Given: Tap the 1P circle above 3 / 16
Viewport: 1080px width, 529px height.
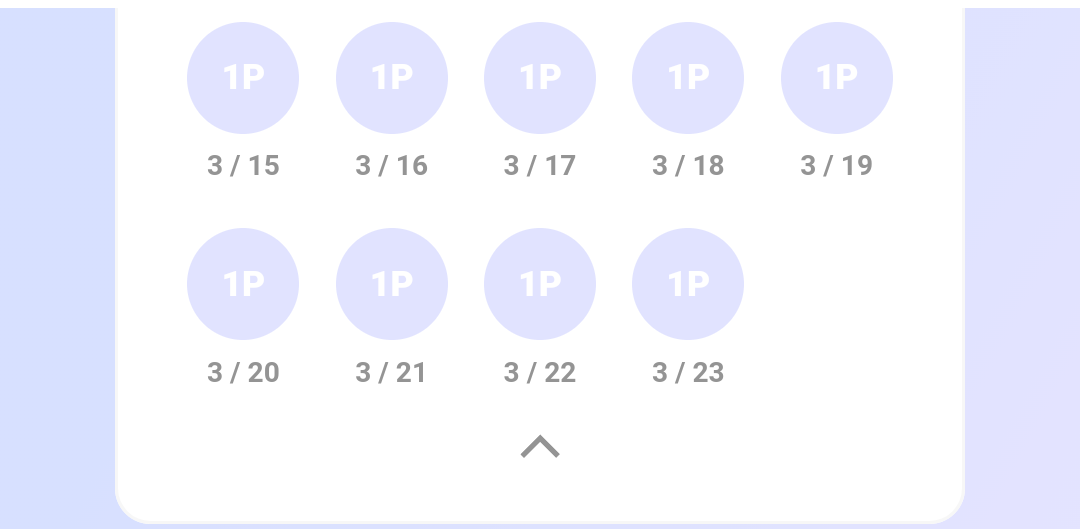Looking at the screenshot, I should [x=392, y=78].
